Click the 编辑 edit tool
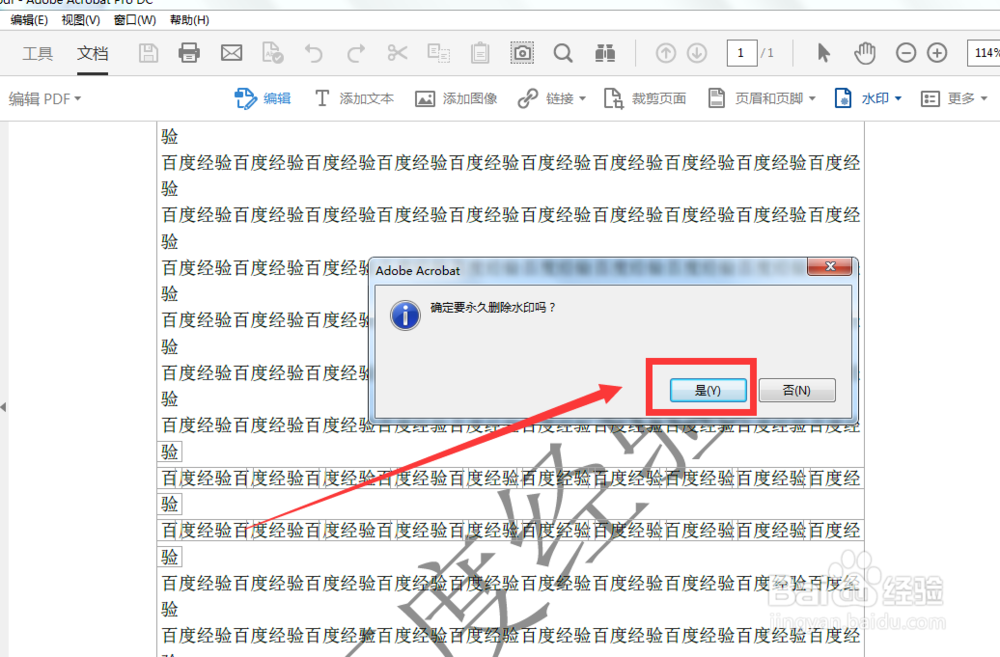 (x=263, y=98)
